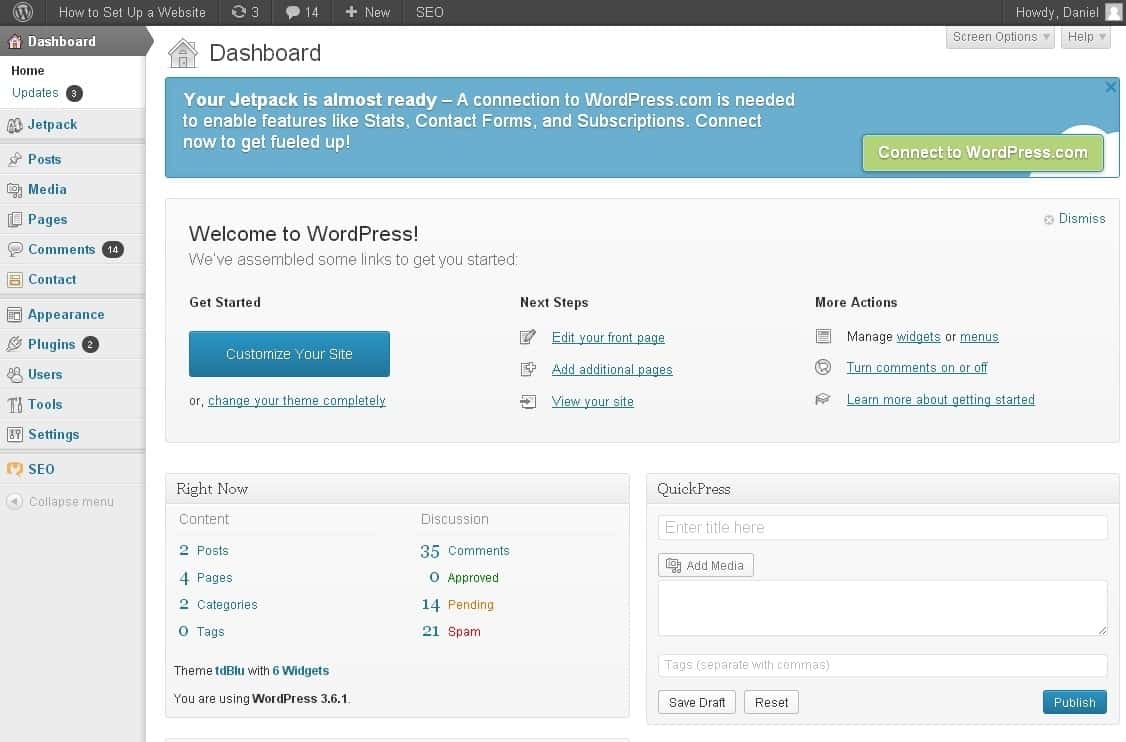Open the SEO menu in top admin bar
The width and height of the screenshot is (1126, 742).
click(429, 12)
